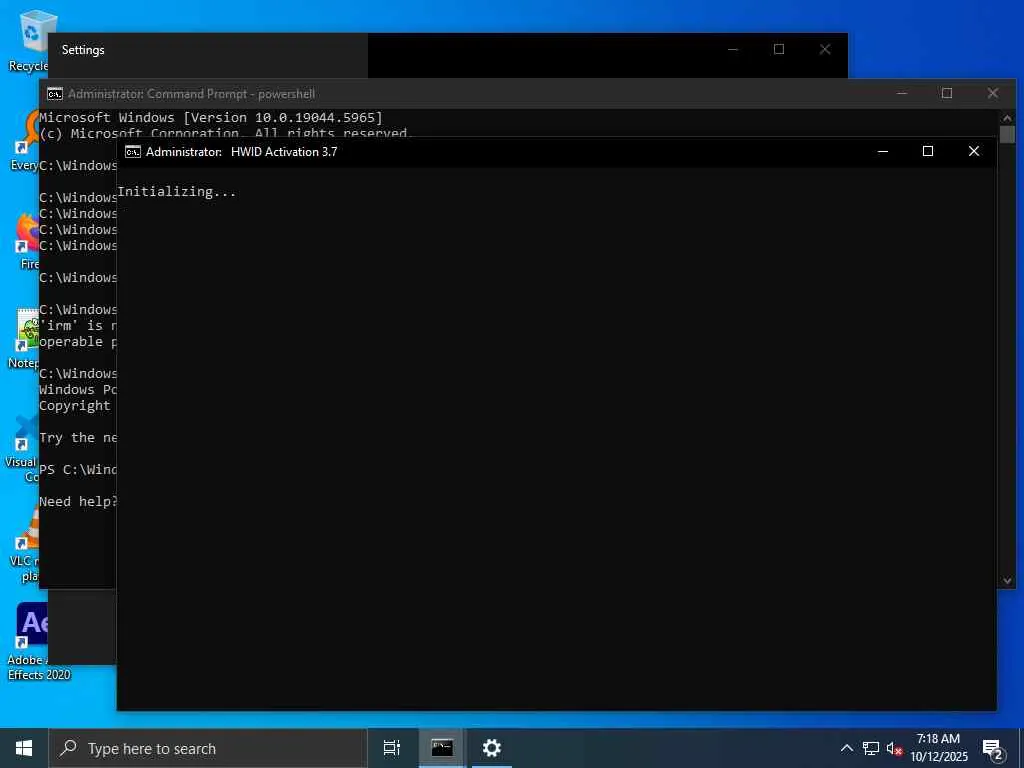Click the Command Prompt scrollbar thumb
Screen dimensions: 1024x768
tap(1007, 135)
